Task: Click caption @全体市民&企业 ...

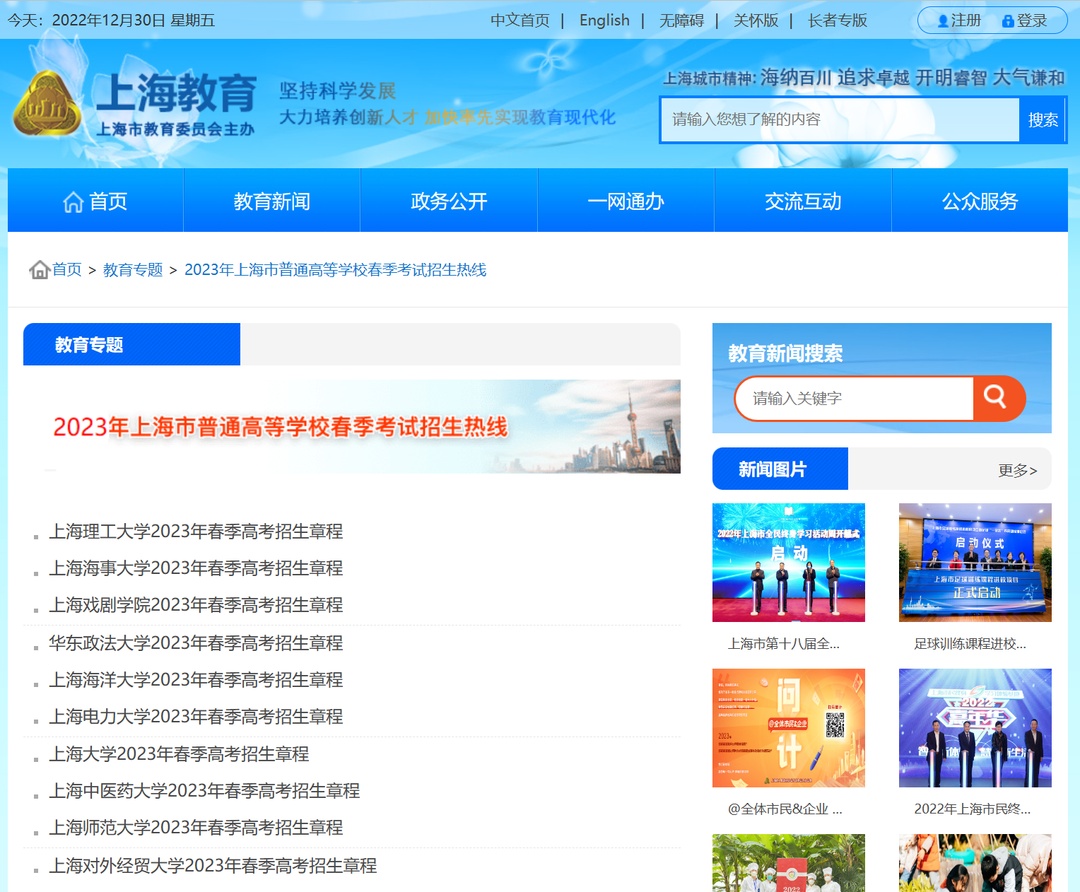Action: point(785,809)
